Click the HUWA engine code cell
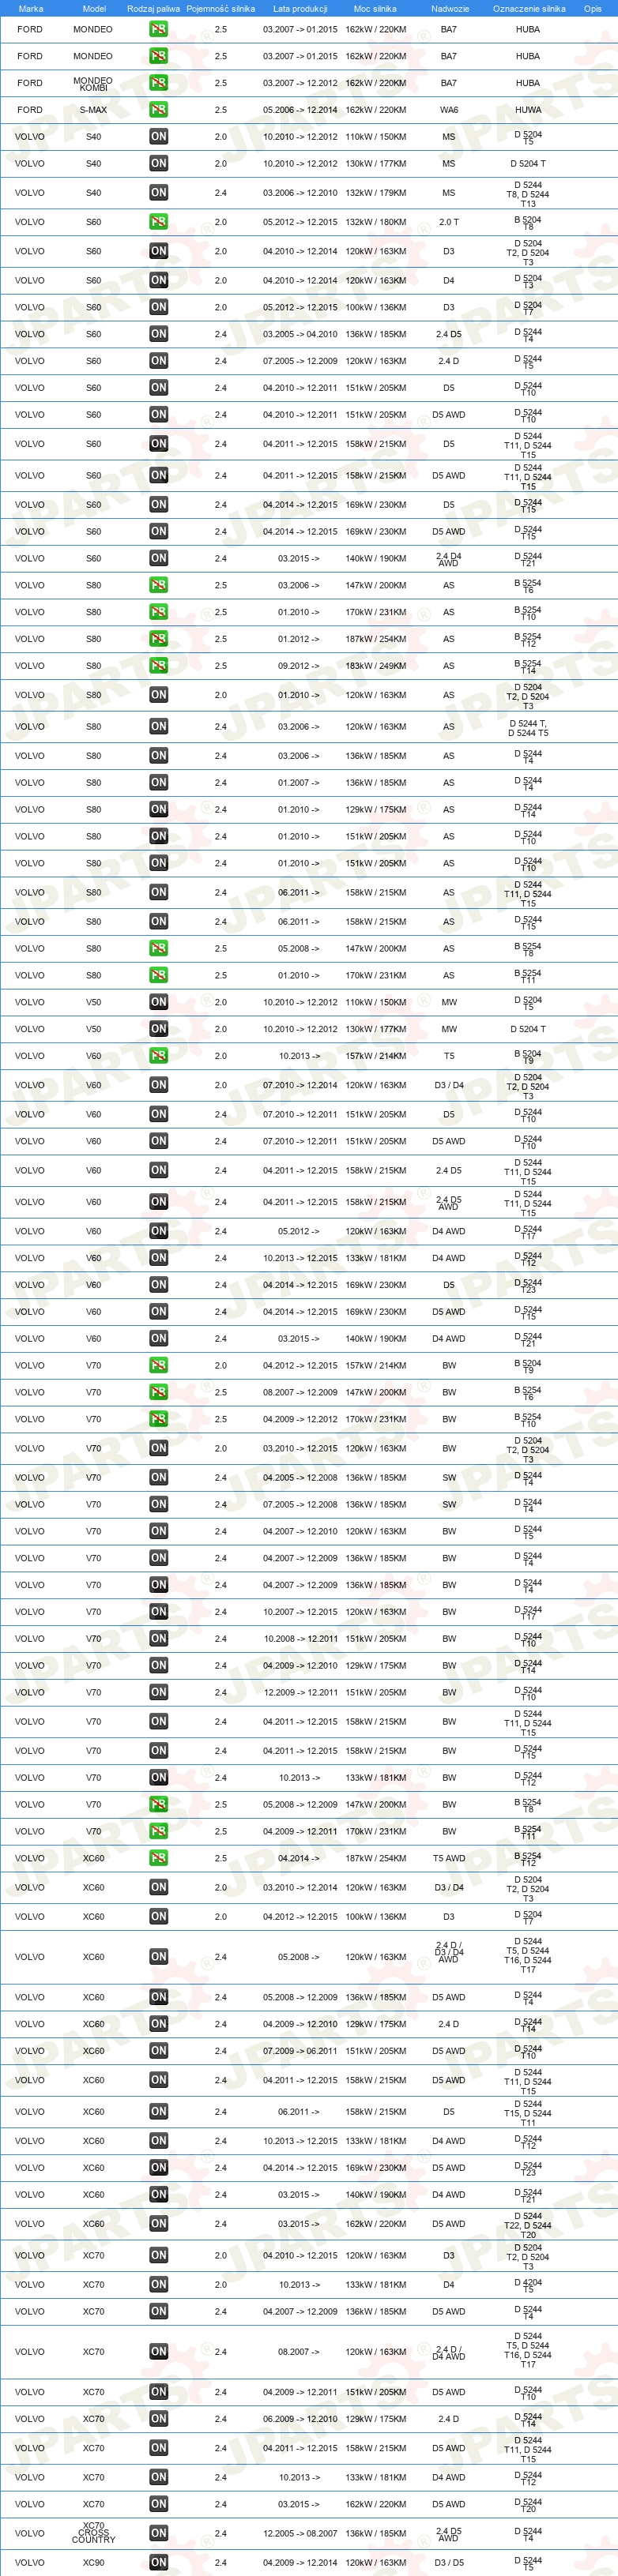Screen dimensions: 618x2576 click(528, 110)
